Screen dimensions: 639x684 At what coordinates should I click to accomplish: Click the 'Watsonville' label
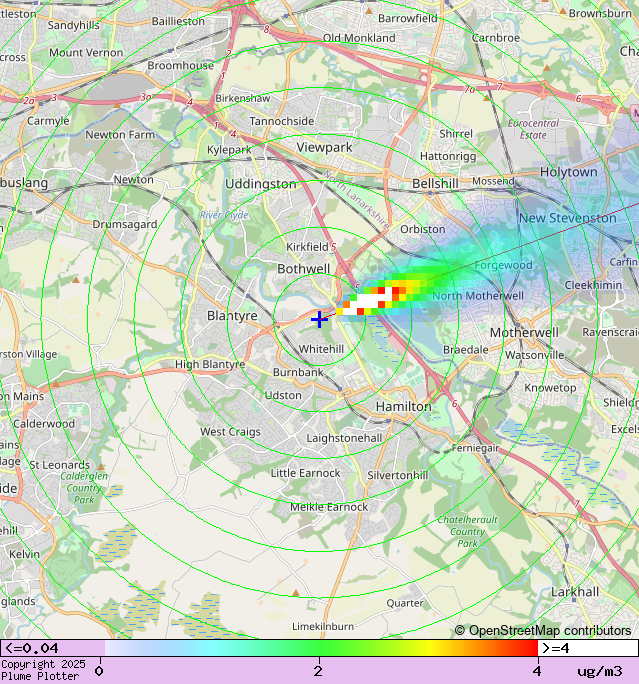(x=534, y=355)
